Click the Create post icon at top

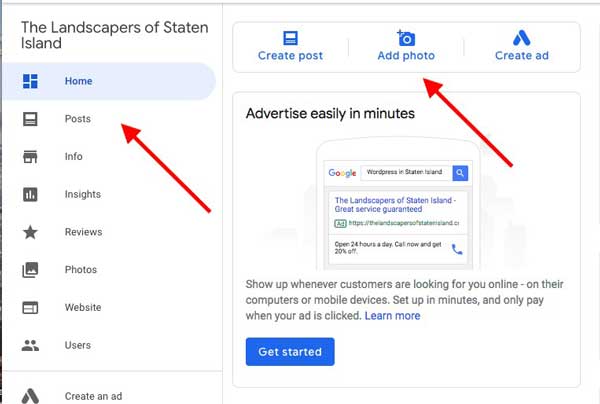(x=290, y=38)
